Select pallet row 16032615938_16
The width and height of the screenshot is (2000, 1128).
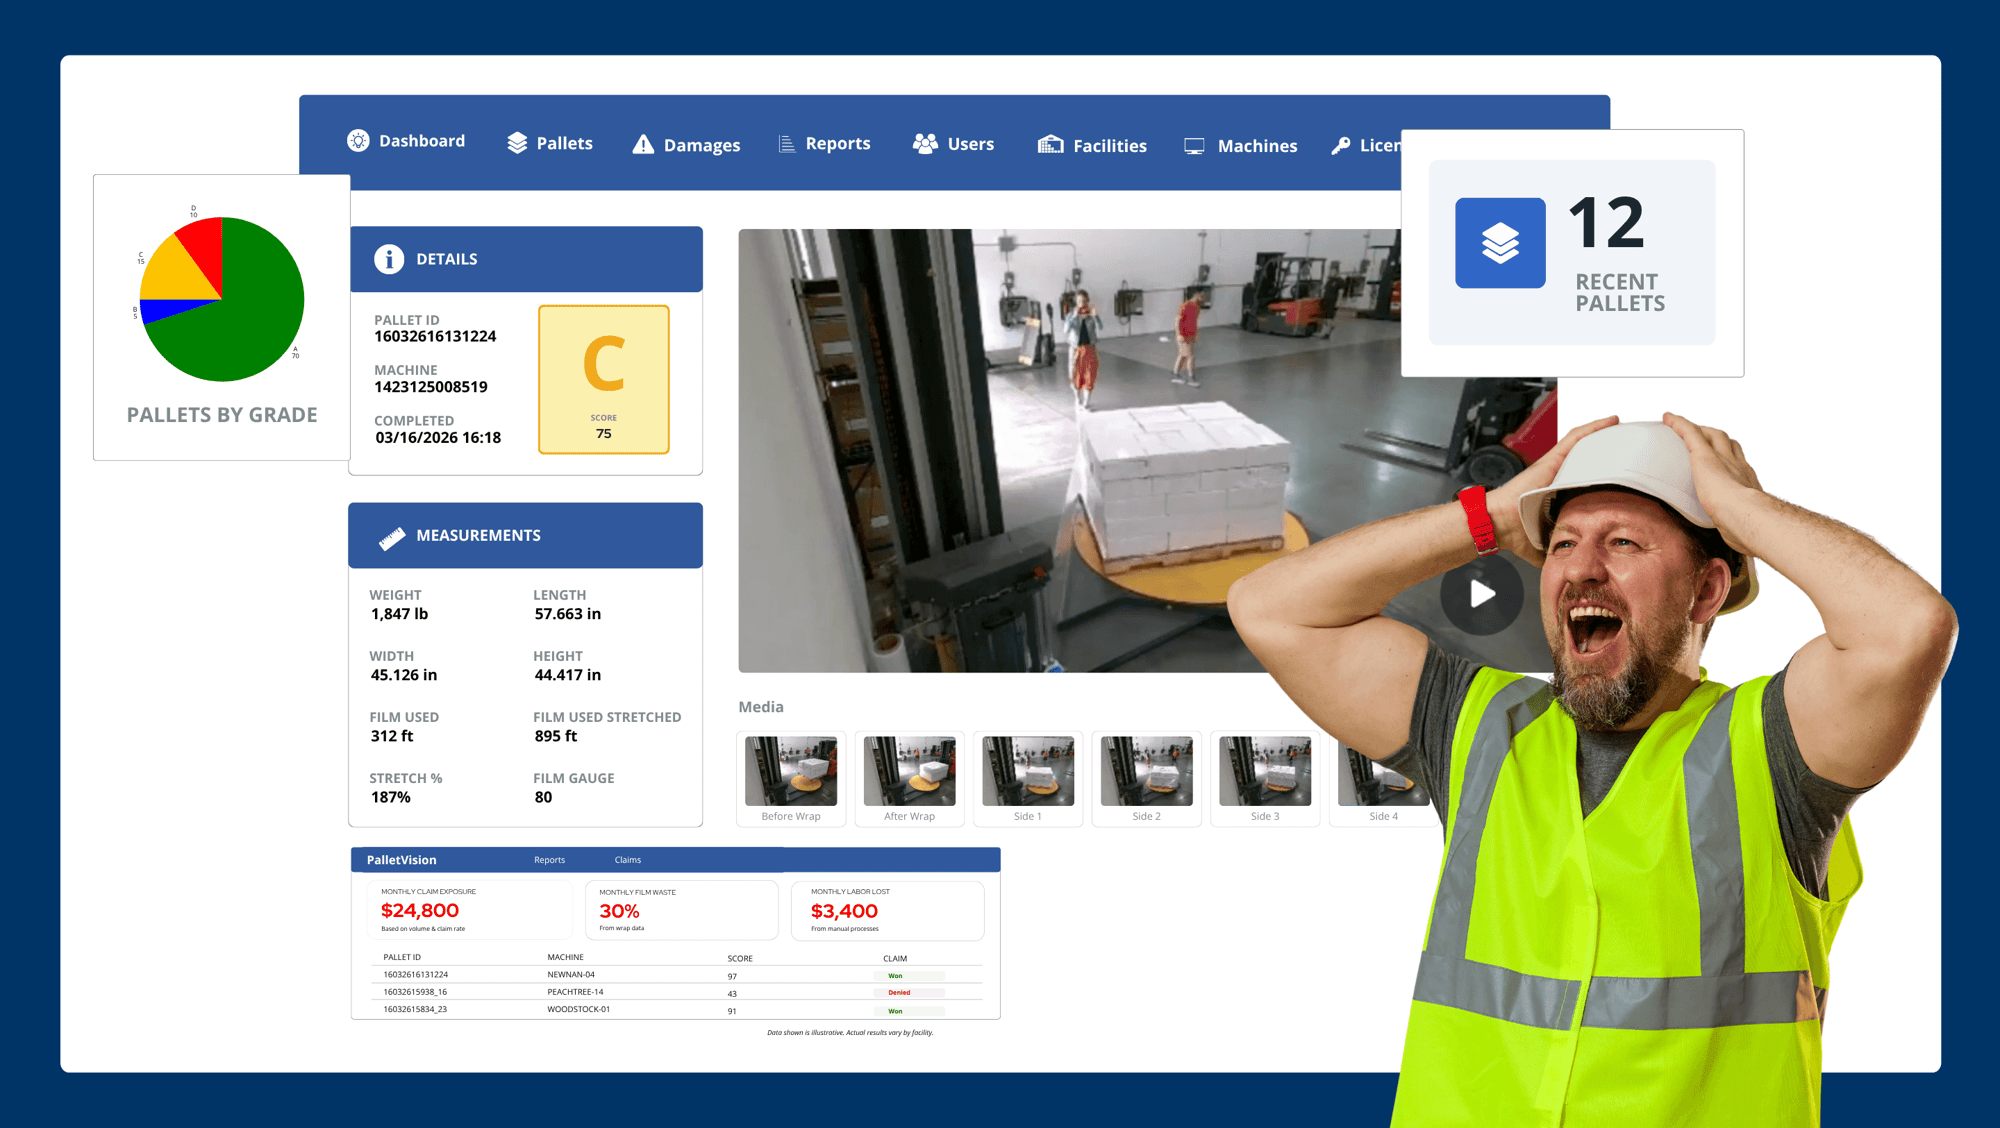677,992
